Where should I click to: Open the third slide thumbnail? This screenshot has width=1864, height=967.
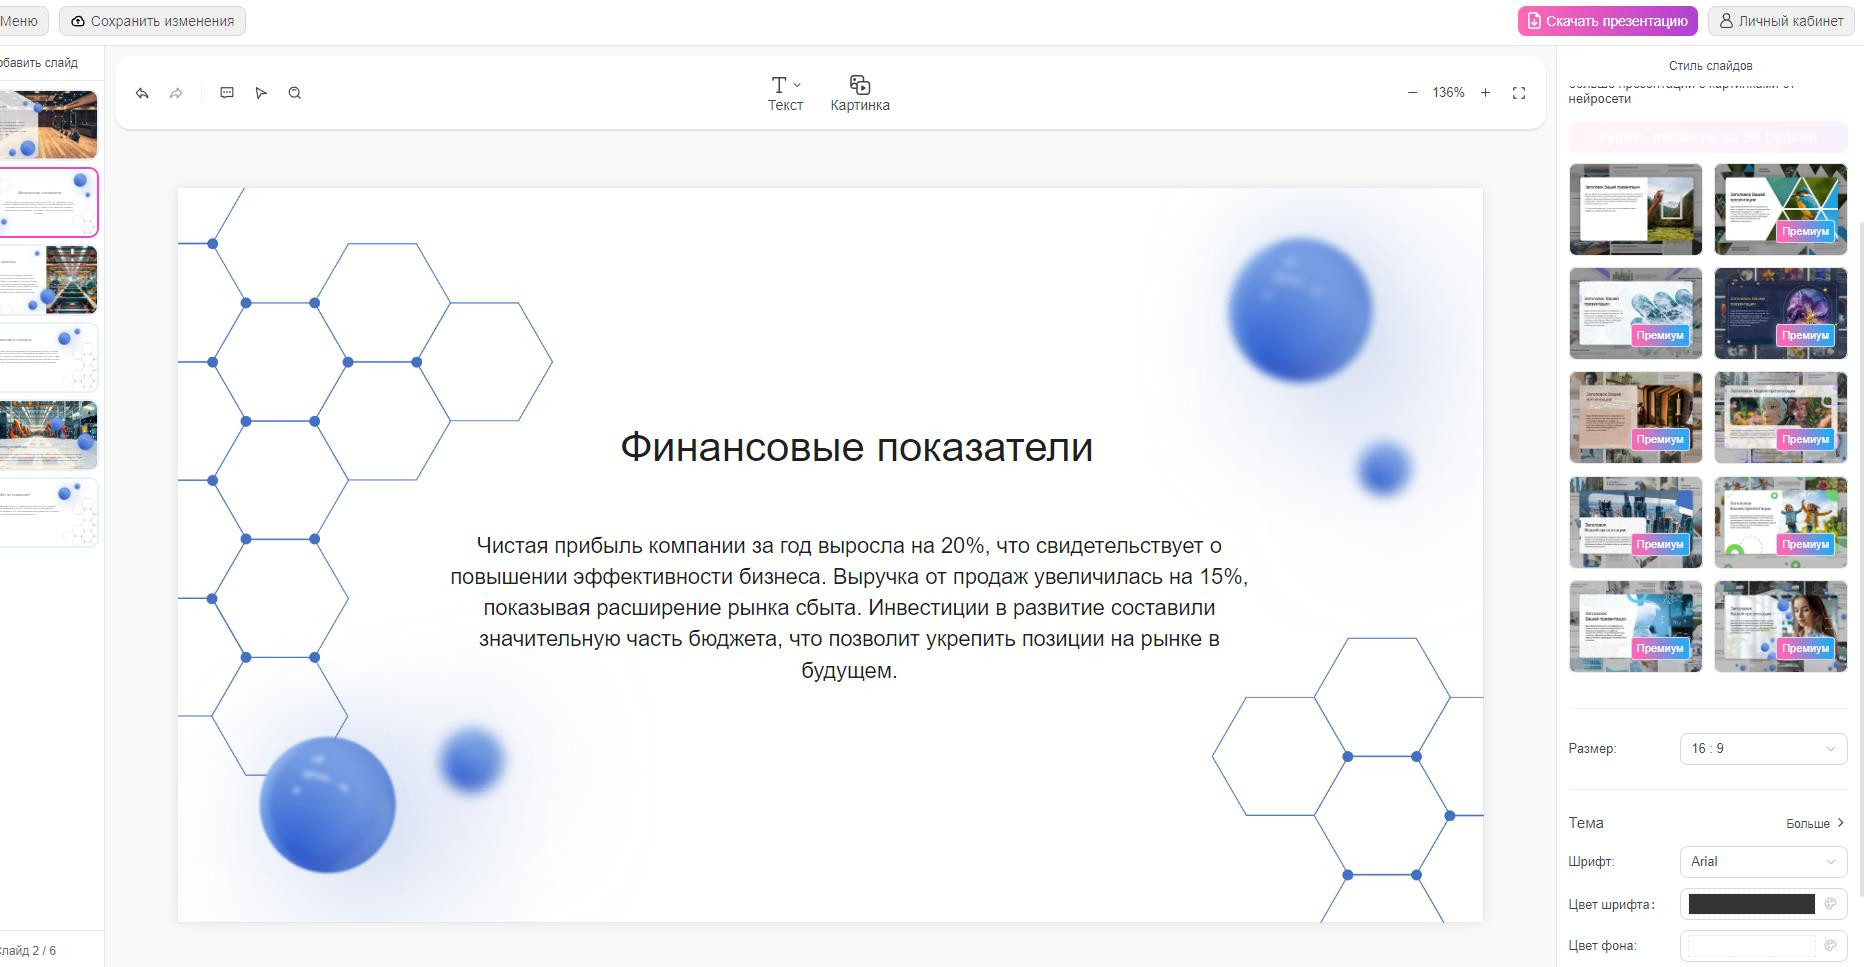click(48, 280)
